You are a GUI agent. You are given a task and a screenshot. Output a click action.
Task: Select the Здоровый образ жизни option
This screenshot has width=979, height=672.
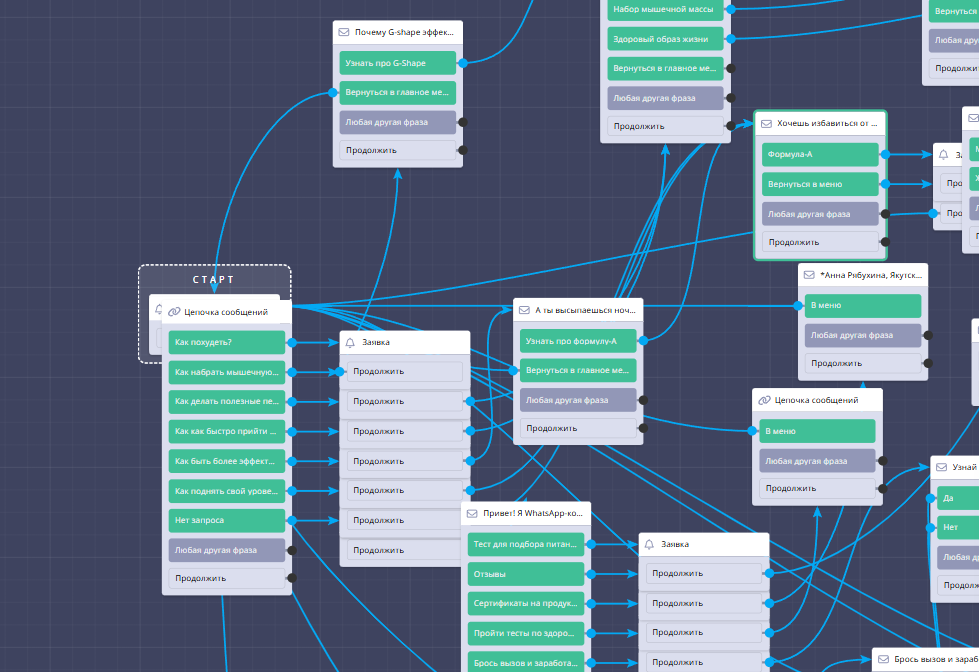pyautogui.click(x=664, y=39)
